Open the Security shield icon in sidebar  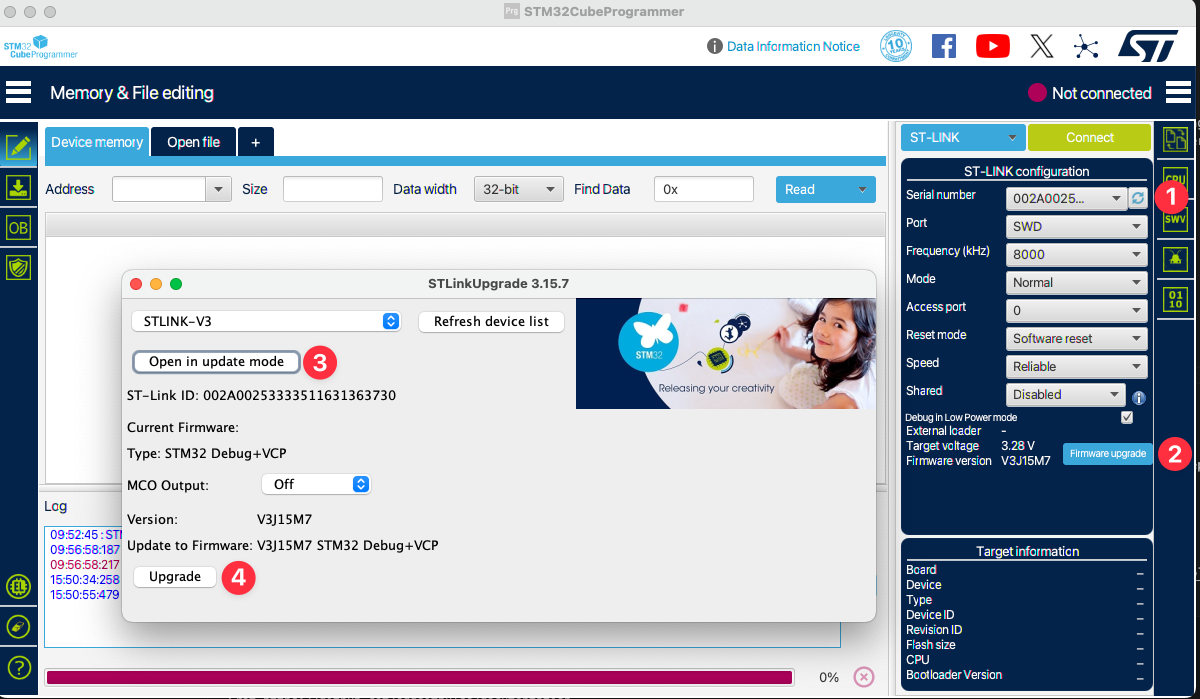pyautogui.click(x=18, y=267)
